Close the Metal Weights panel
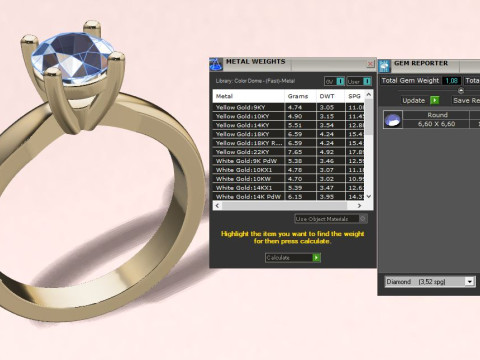Image resolution: width=480 pixels, height=360 pixels. 370,63
